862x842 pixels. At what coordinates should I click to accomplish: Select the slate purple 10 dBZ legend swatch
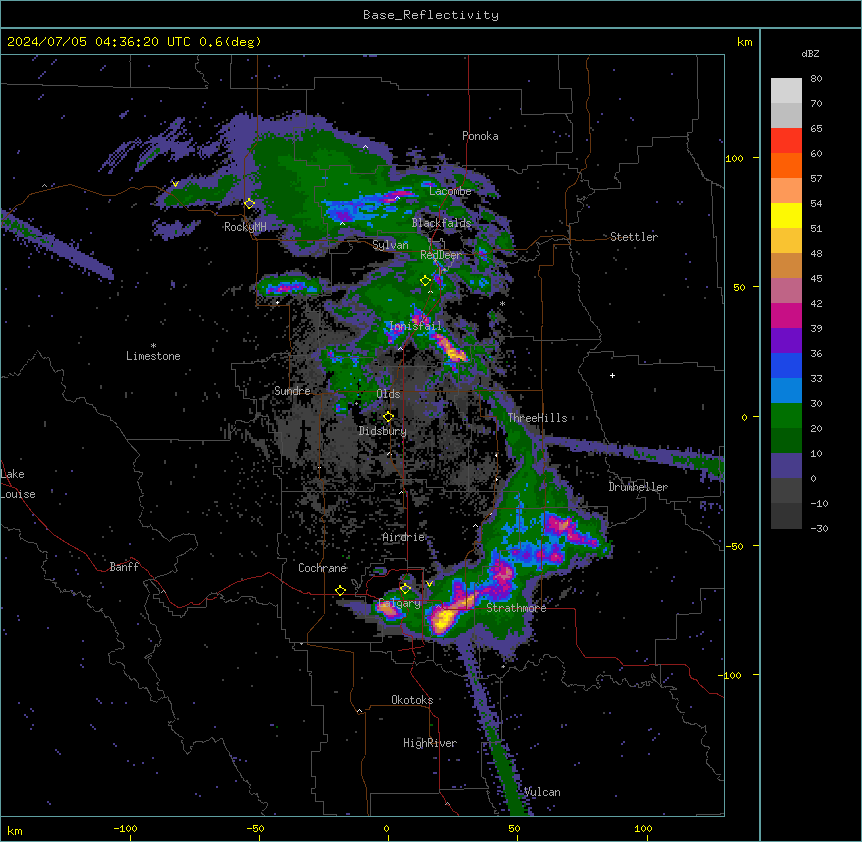coord(786,466)
